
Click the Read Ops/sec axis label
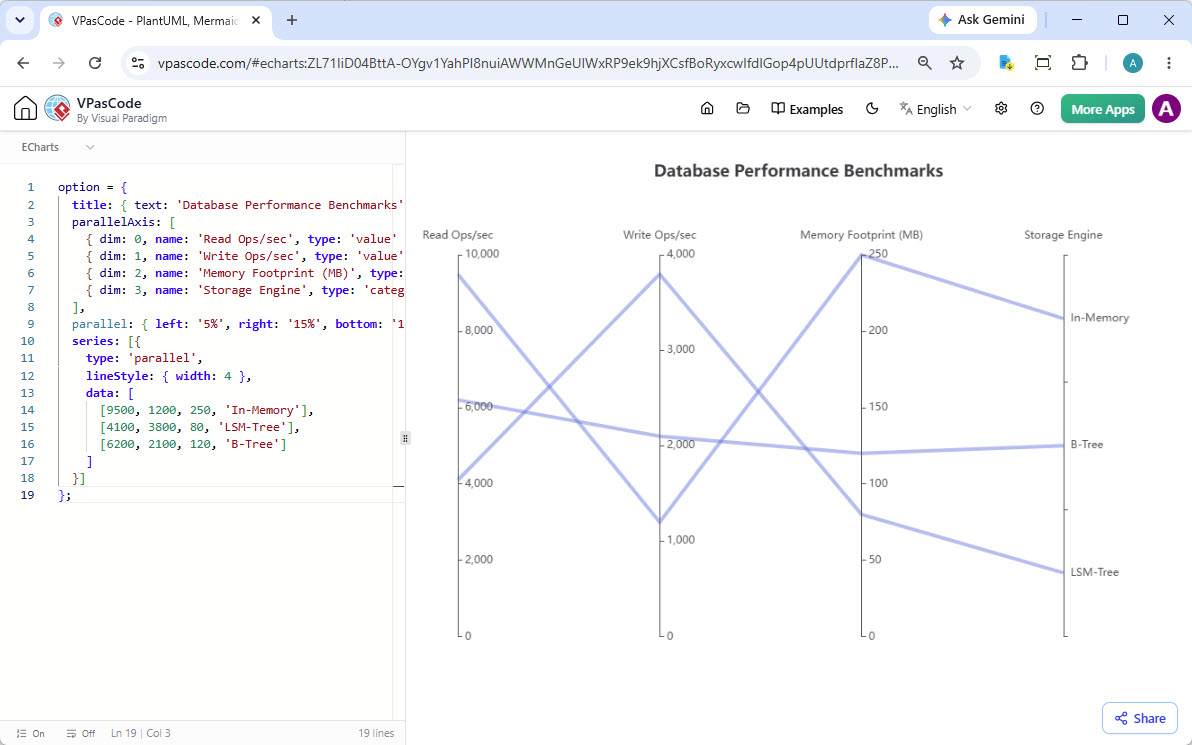coord(458,235)
